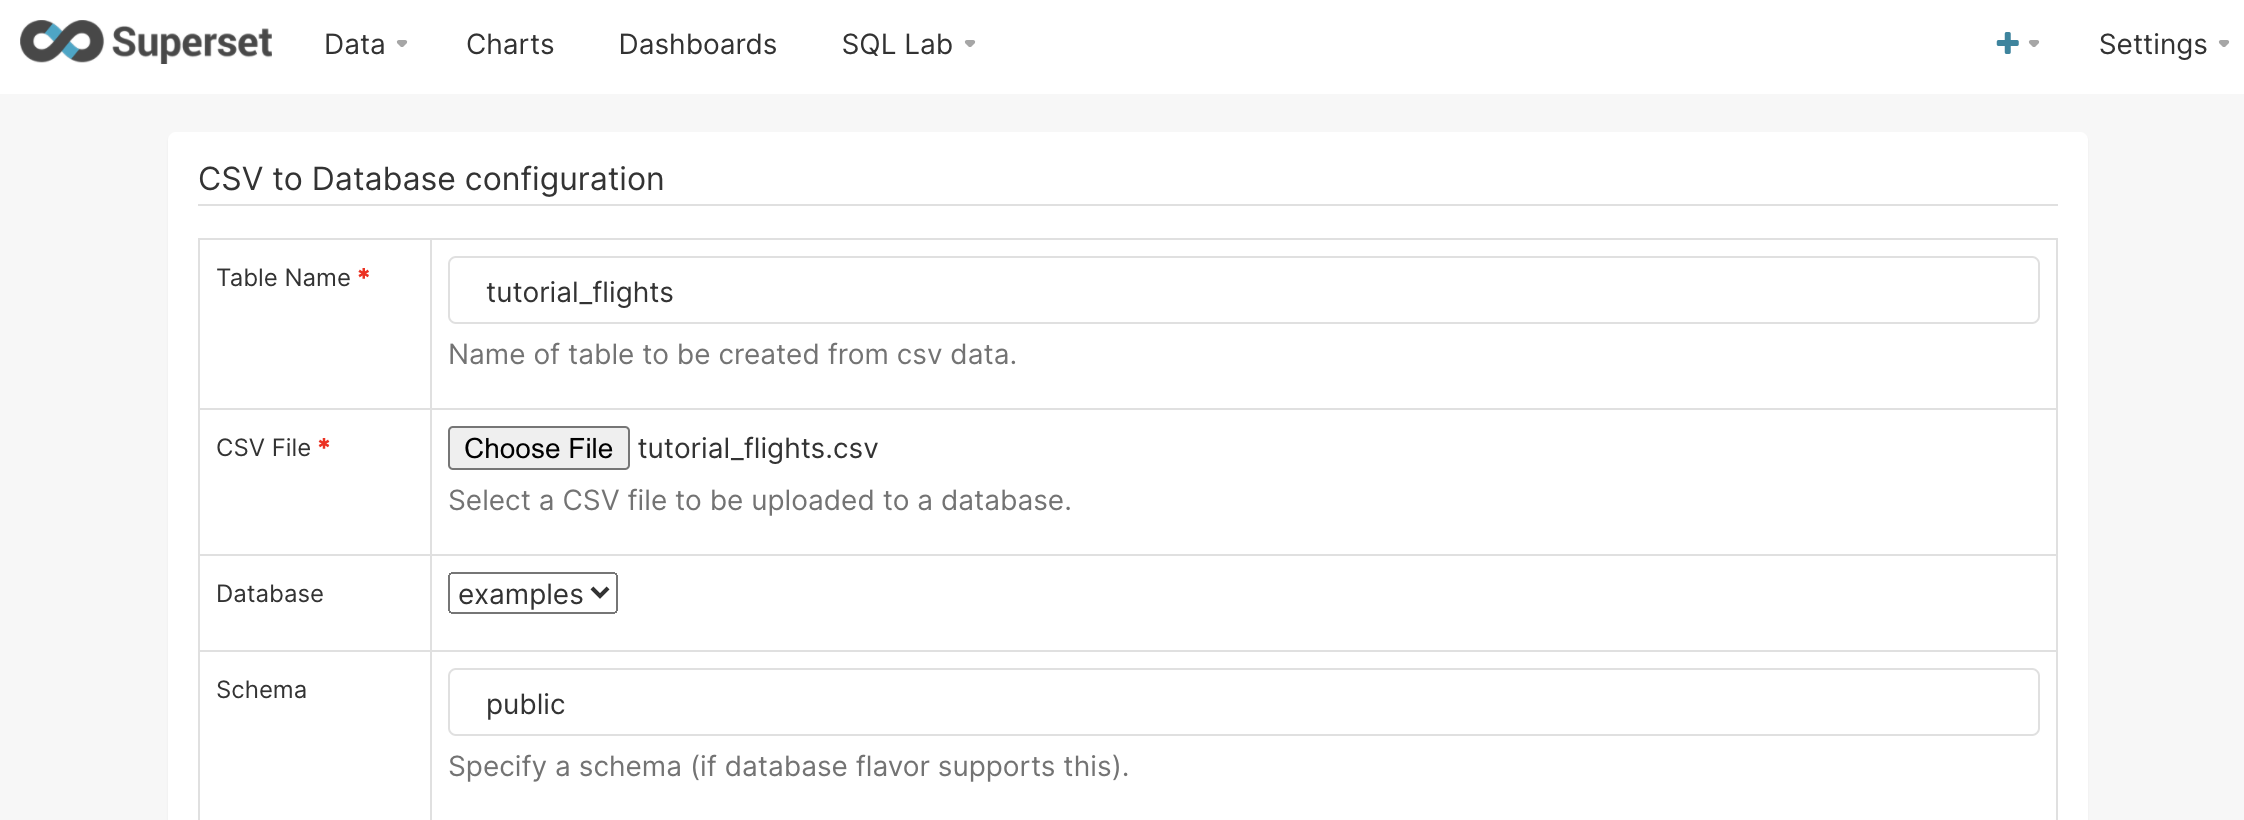Image resolution: width=2244 pixels, height=820 pixels.
Task: Click the selected file name tutorial_flights.csv
Action: 758,448
